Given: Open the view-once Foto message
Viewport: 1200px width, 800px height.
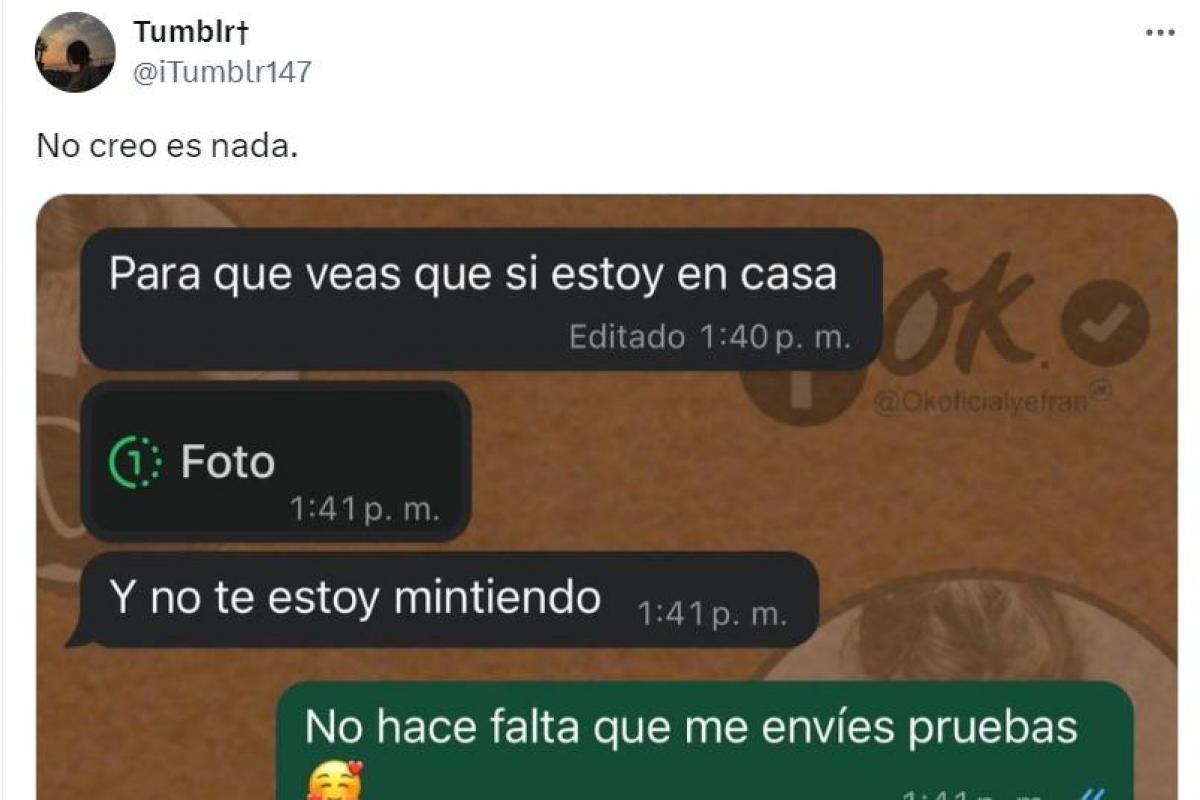Looking at the screenshot, I should click(275, 462).
